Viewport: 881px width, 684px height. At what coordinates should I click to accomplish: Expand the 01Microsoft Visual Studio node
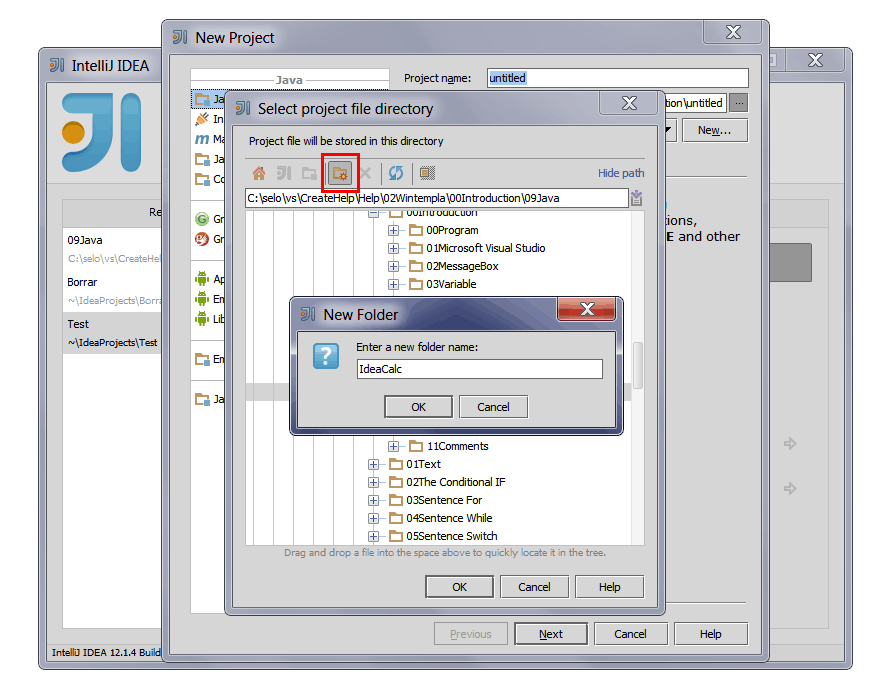[x=393, y=248]
